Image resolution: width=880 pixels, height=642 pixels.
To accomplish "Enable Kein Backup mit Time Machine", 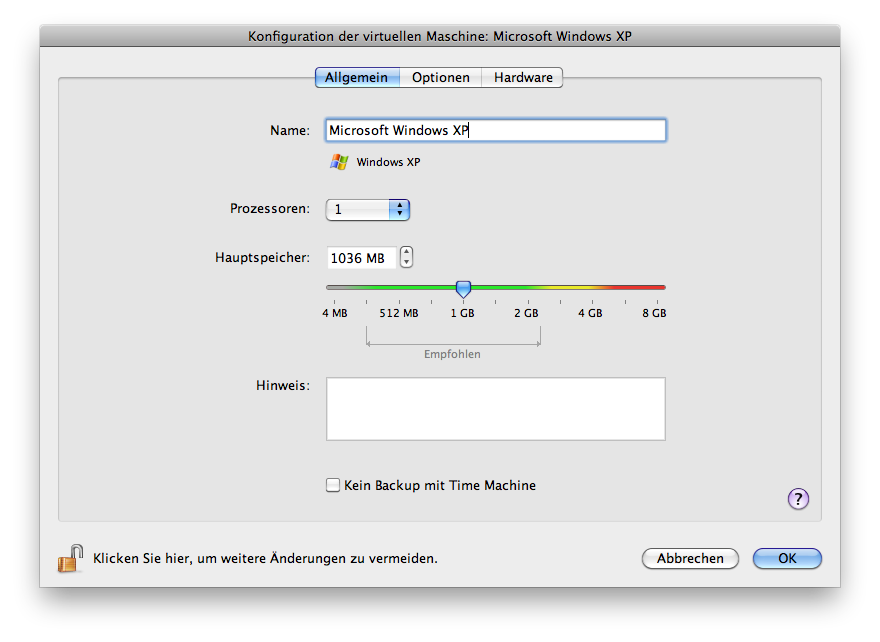I will tap(333, 486).
